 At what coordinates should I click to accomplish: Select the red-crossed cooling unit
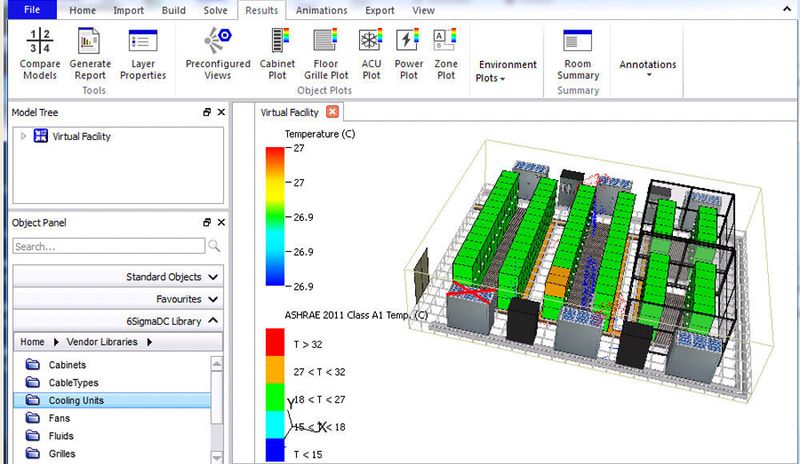point(470,309)
